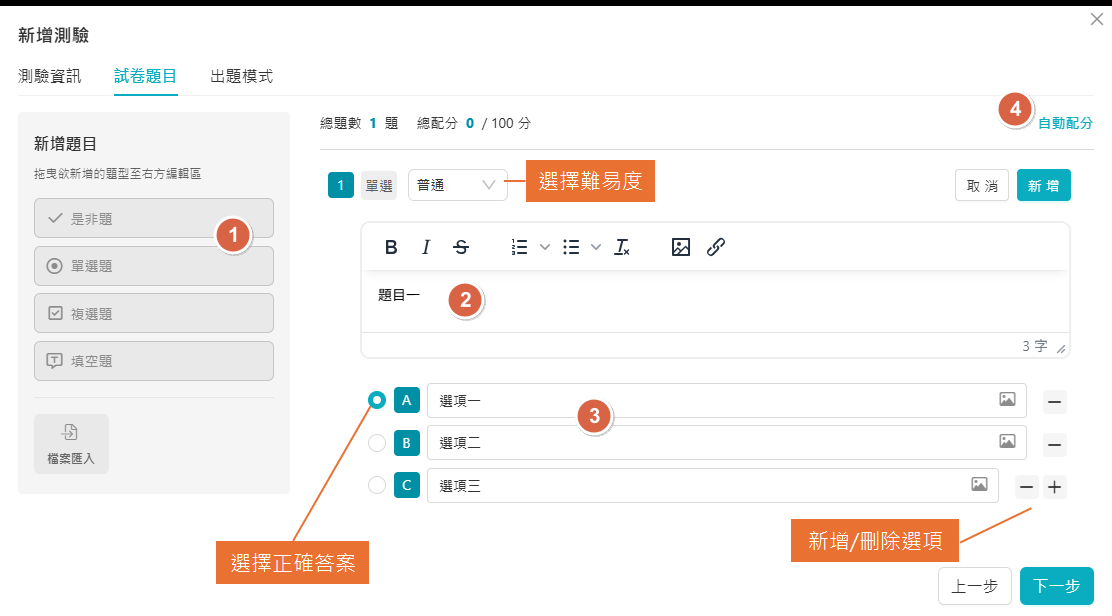Switch to the 測驗資訊 tab
Viewport: 1112px width, 616px height.
(50, 76)
